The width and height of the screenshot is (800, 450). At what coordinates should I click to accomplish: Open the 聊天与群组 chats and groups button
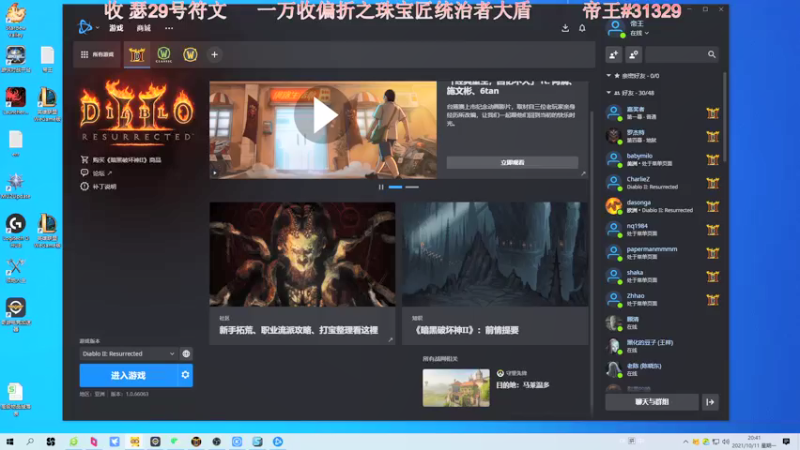(x=652, y=402)
